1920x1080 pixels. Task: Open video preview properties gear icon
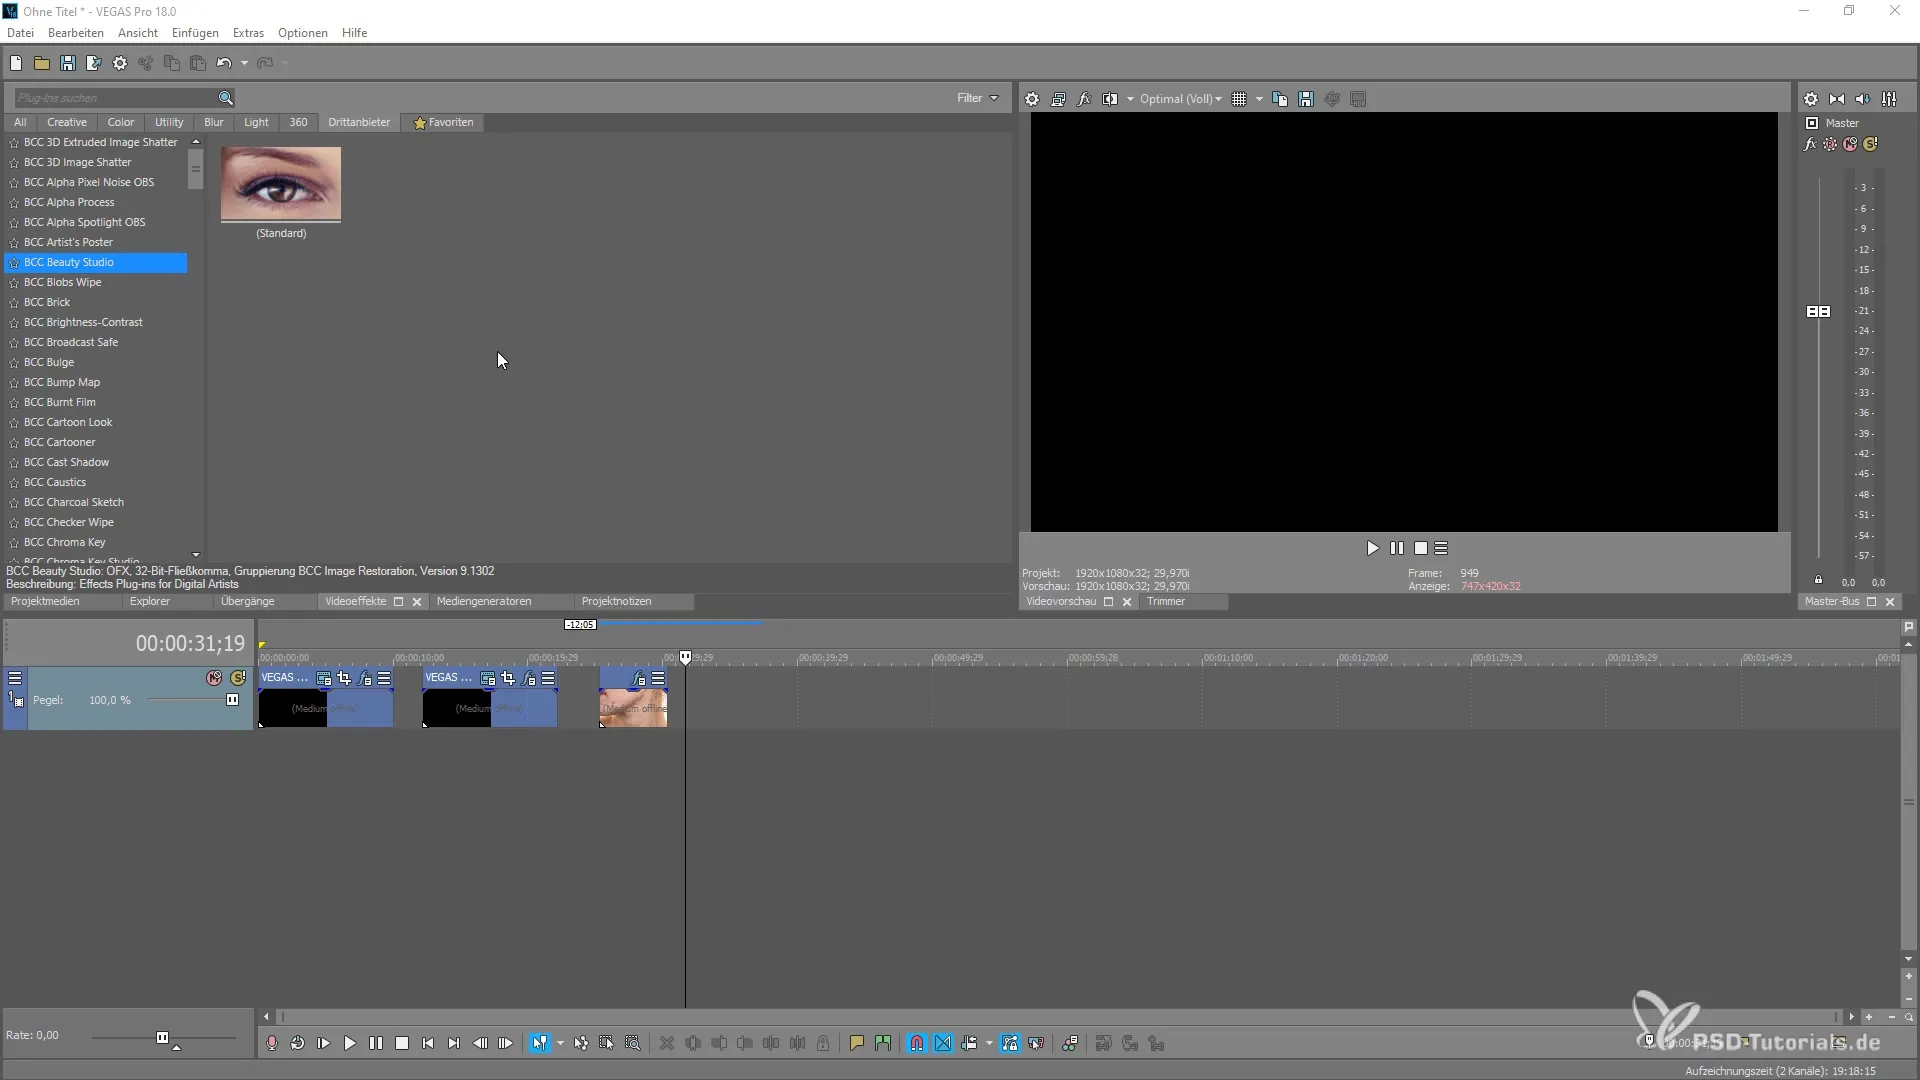coord(1032,99)
